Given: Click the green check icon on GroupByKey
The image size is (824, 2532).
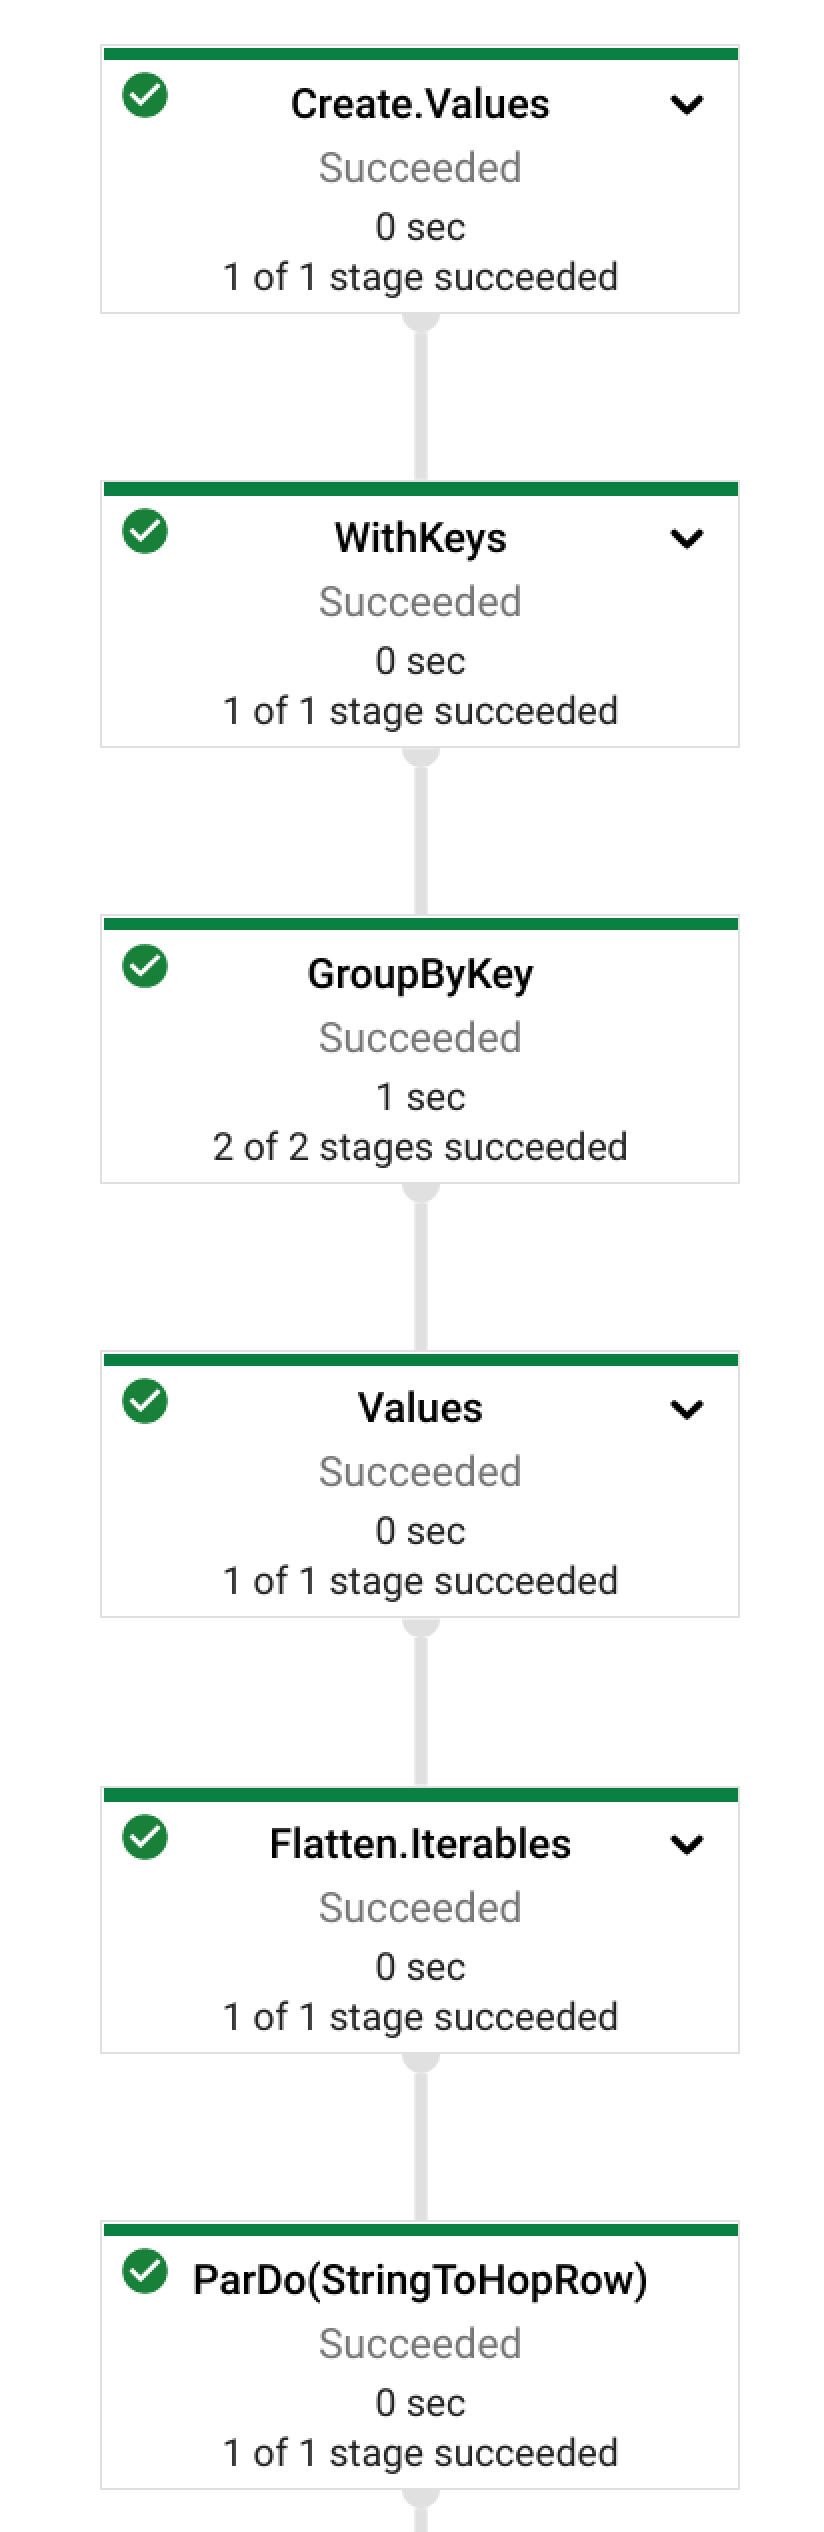Looking at the screenshot, I should 145,966.
